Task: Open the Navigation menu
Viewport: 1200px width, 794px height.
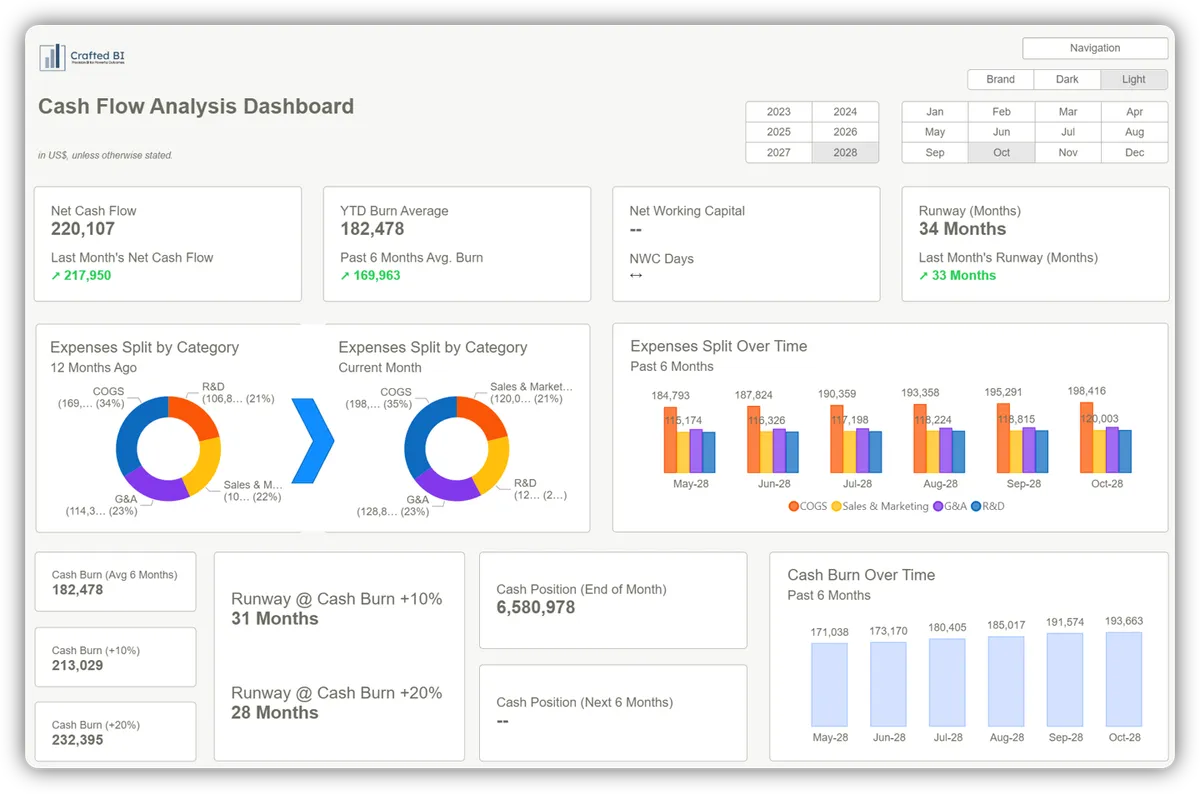Action: tap(1095, 48)
